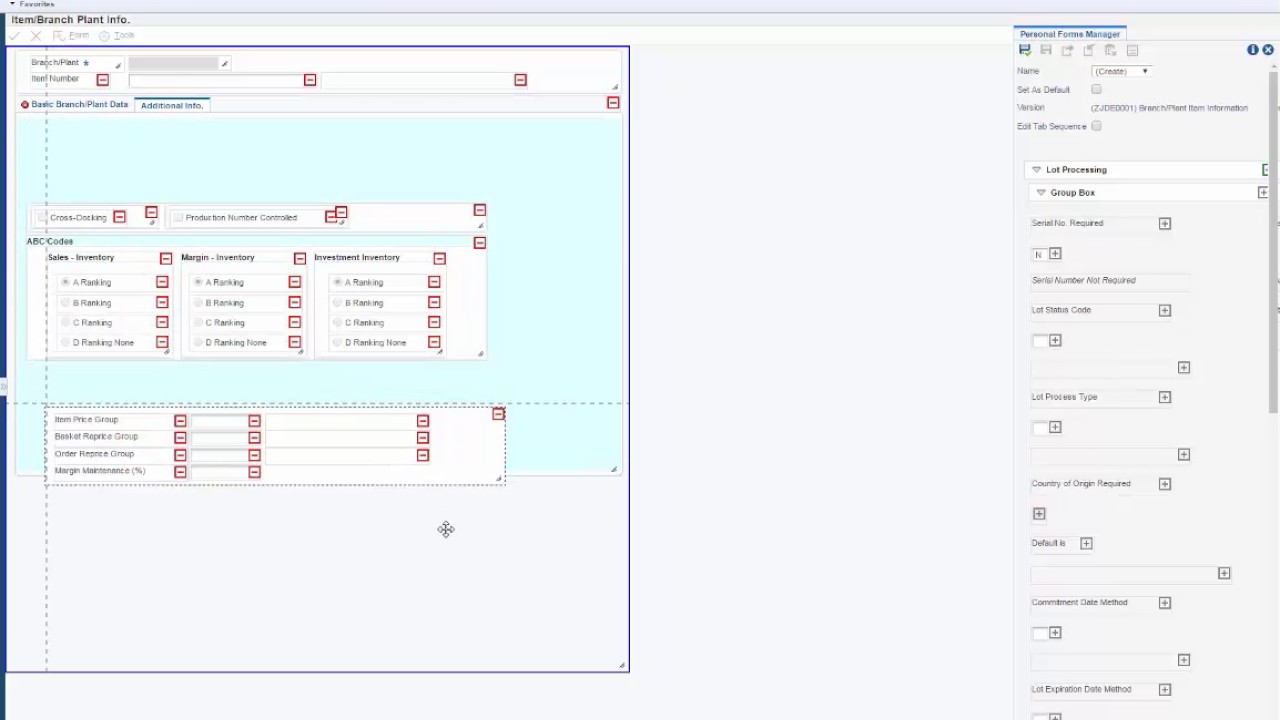Open the Name (Create) dropdown

click(x=1121, y=71)
